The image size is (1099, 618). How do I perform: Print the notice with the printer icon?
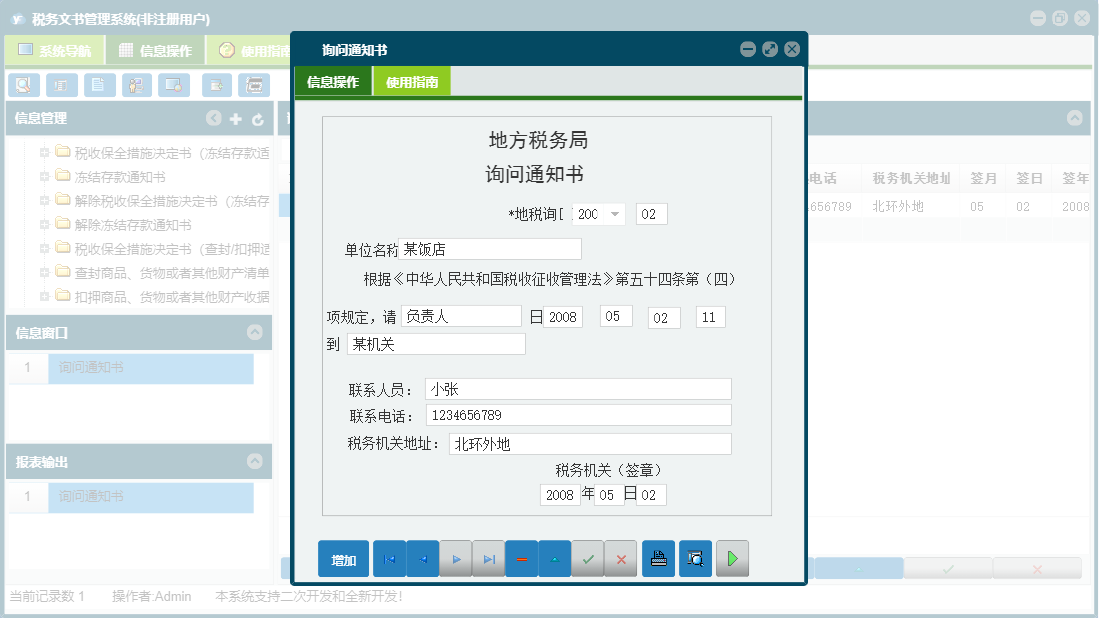click(x=658, y=559)
